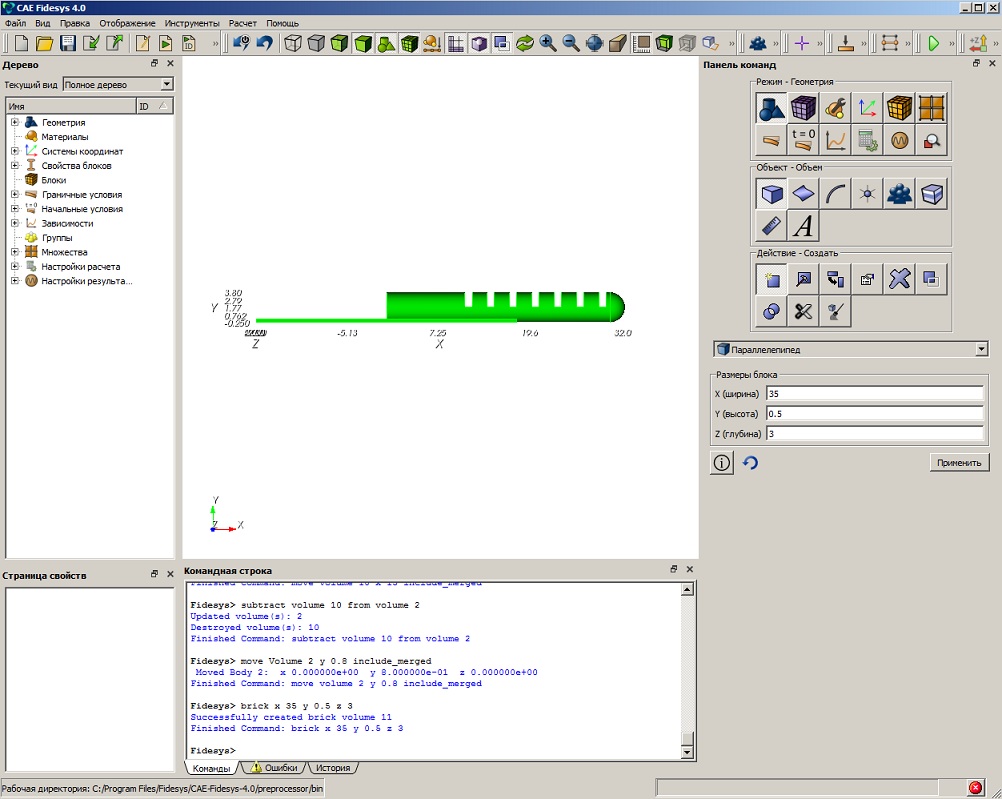The height and width of the screenshot is (799, 1002).
Task: Click the Zoom out magnifier icon
Action: coord(571,43)
